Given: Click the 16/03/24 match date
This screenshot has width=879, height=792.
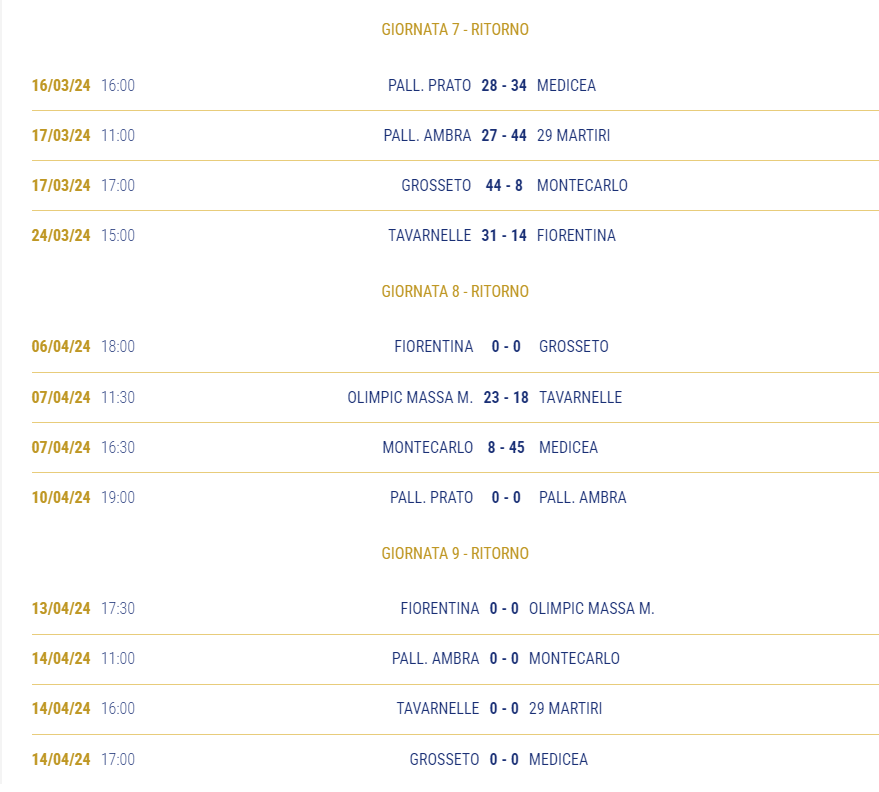Looking at the screenshot, I should click(x=61, y=85).
